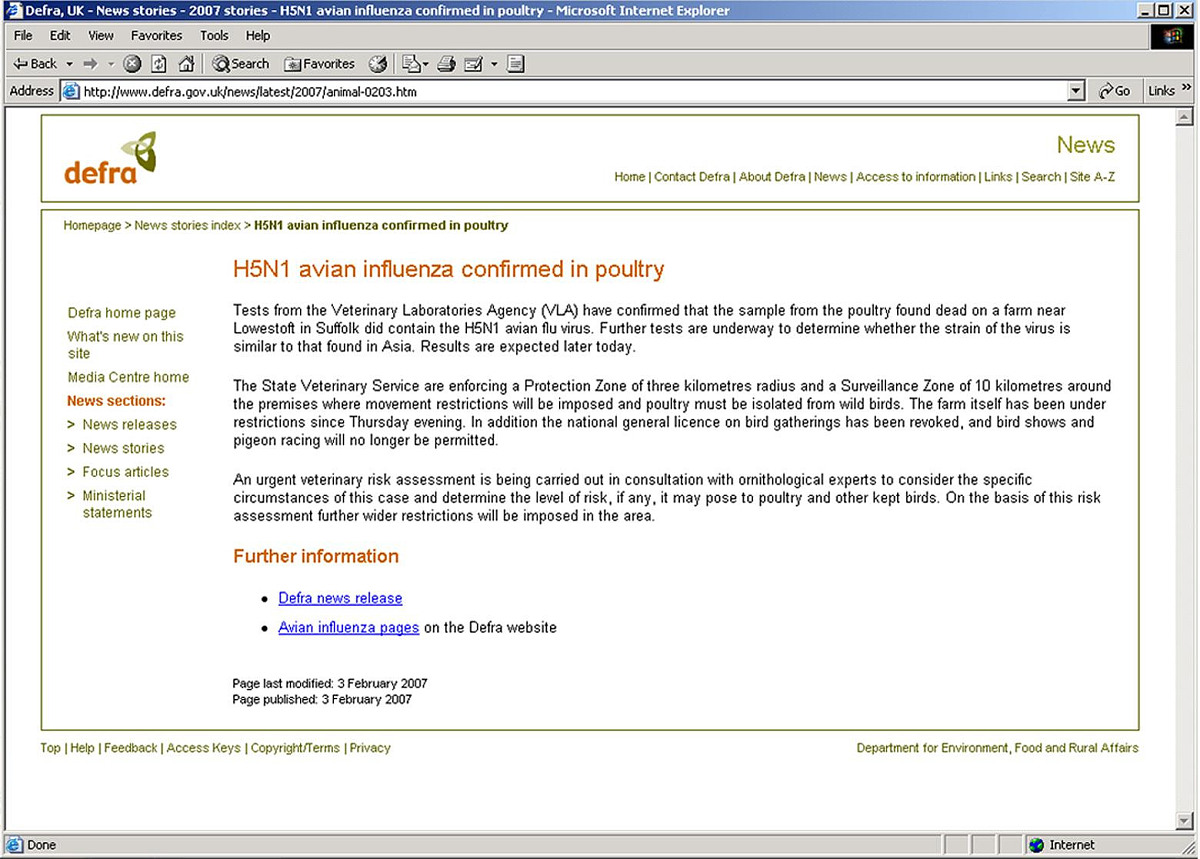Viewport: 1200px width, 859px height.
Task: Click the header Links link
Action: [998, 177]
